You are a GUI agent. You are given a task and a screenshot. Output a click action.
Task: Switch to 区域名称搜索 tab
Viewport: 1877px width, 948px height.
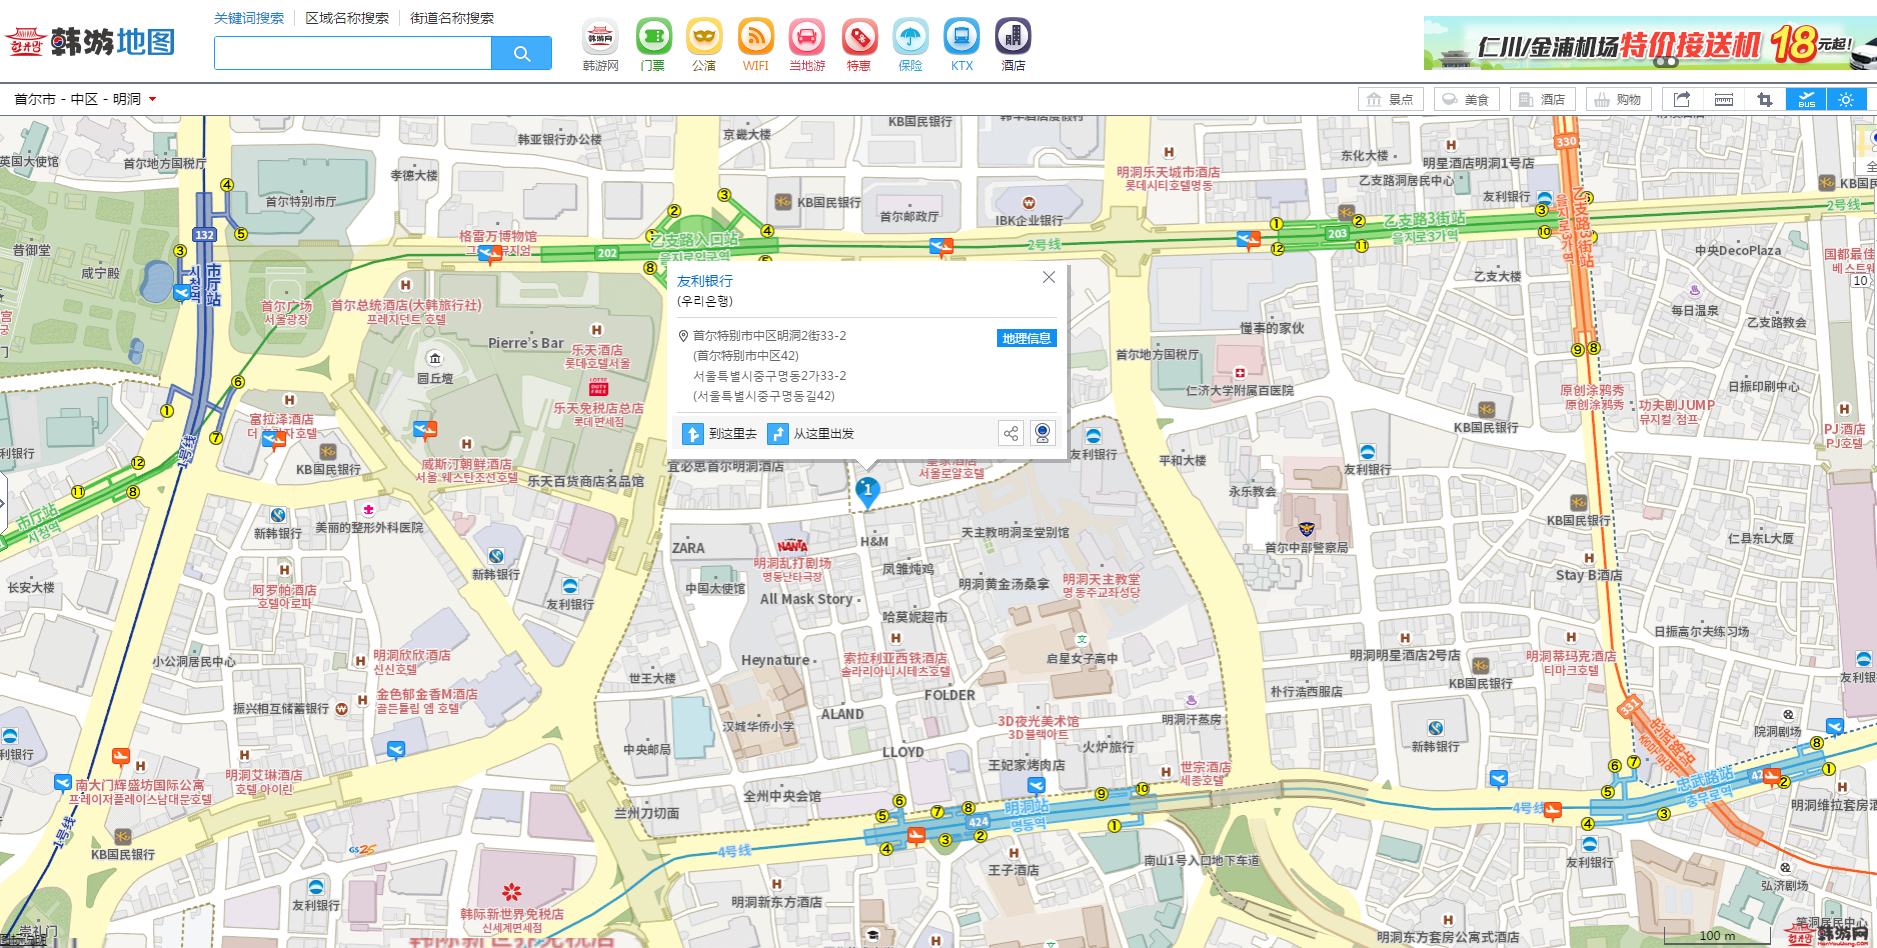pyautogui.click(x=347, y=18)
